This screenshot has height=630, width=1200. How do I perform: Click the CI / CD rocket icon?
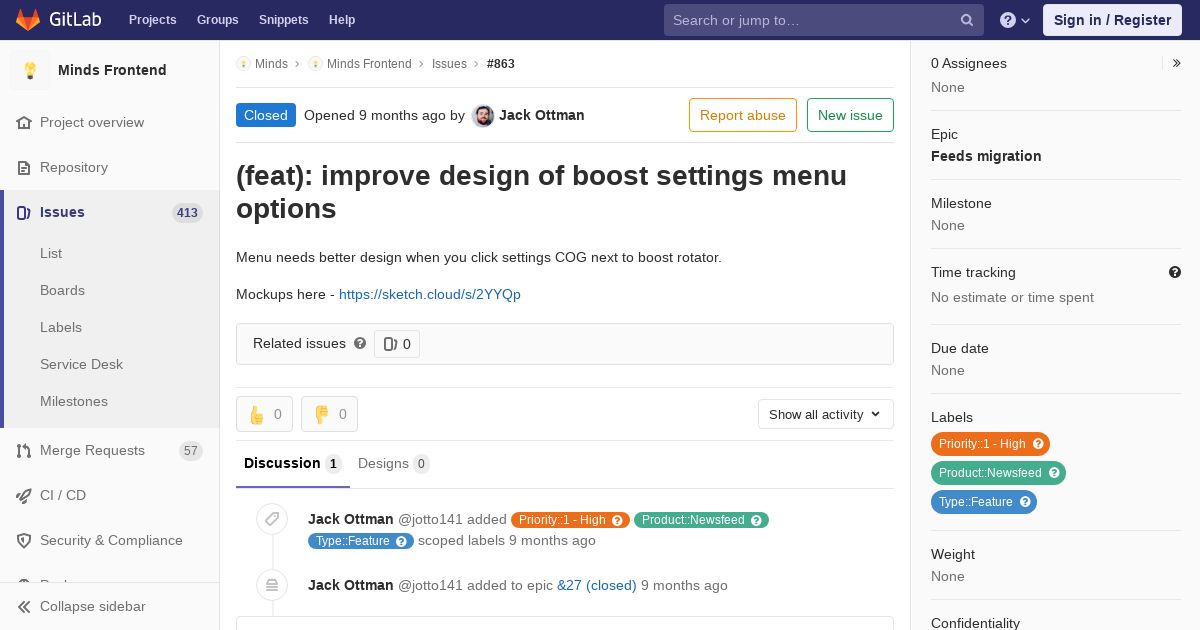pyautogui.click(x=24, y=496)
